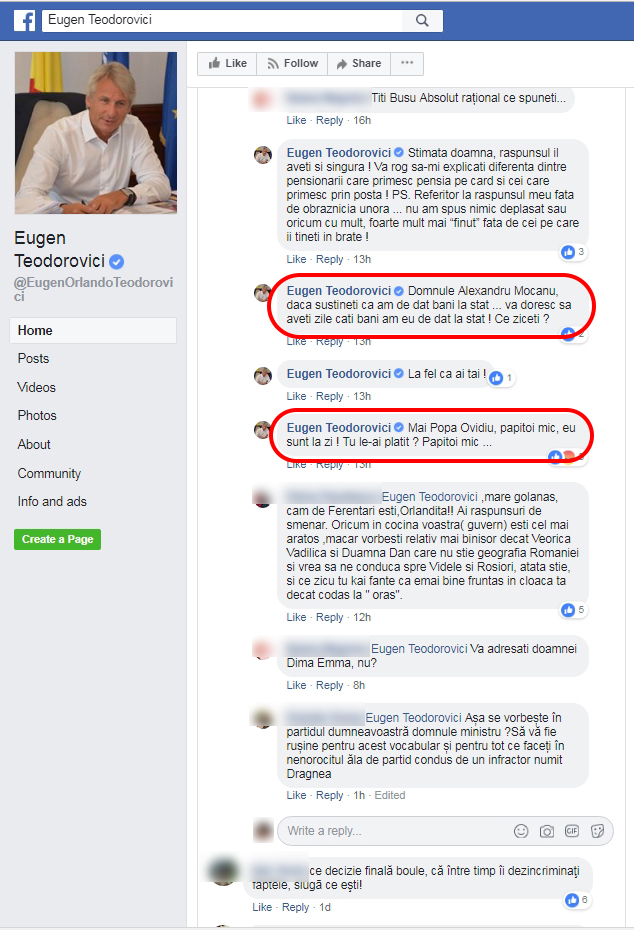Click the blue verified badge beside page name
This screenshot has height=930, width=634.
tap(117, 261)
